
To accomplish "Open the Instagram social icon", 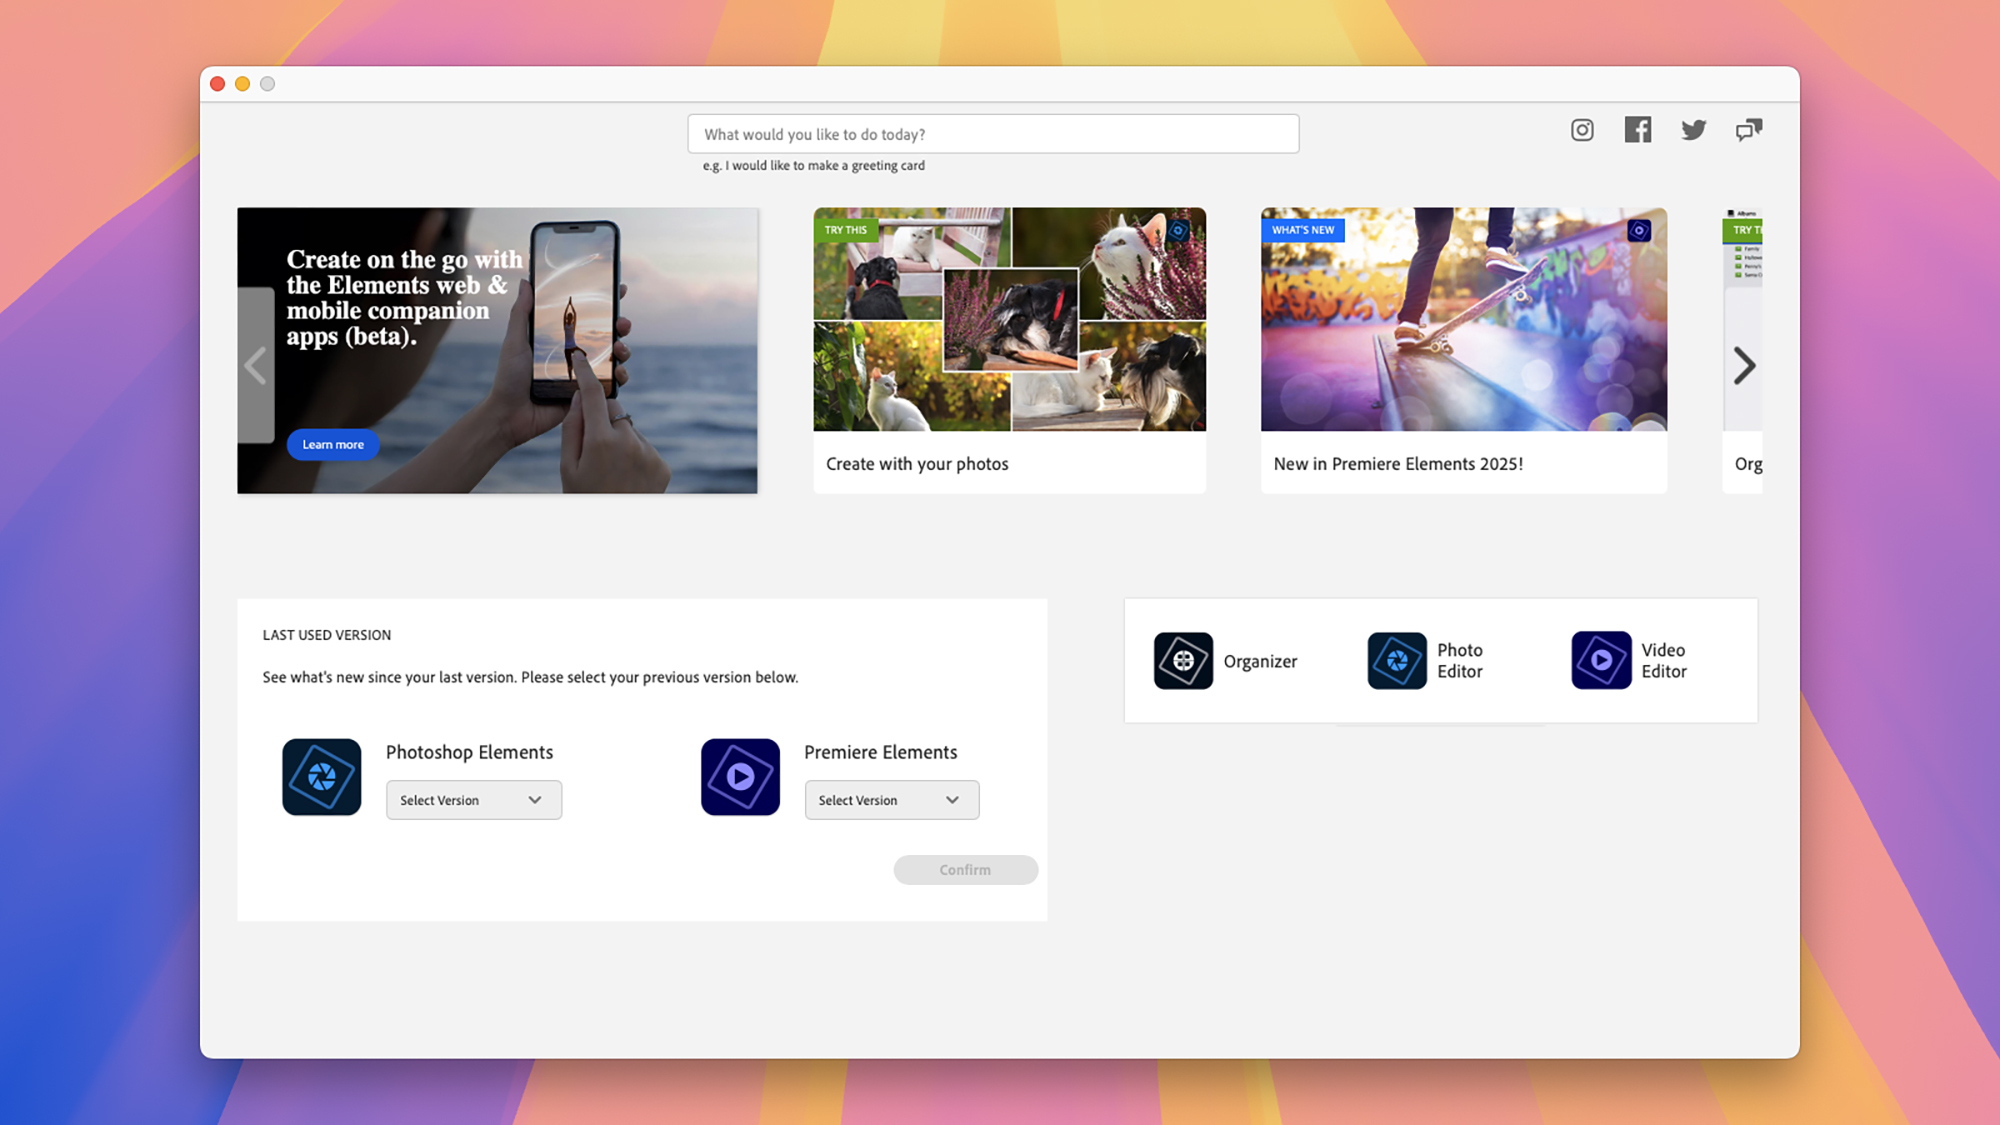I will pos(1582,129).
